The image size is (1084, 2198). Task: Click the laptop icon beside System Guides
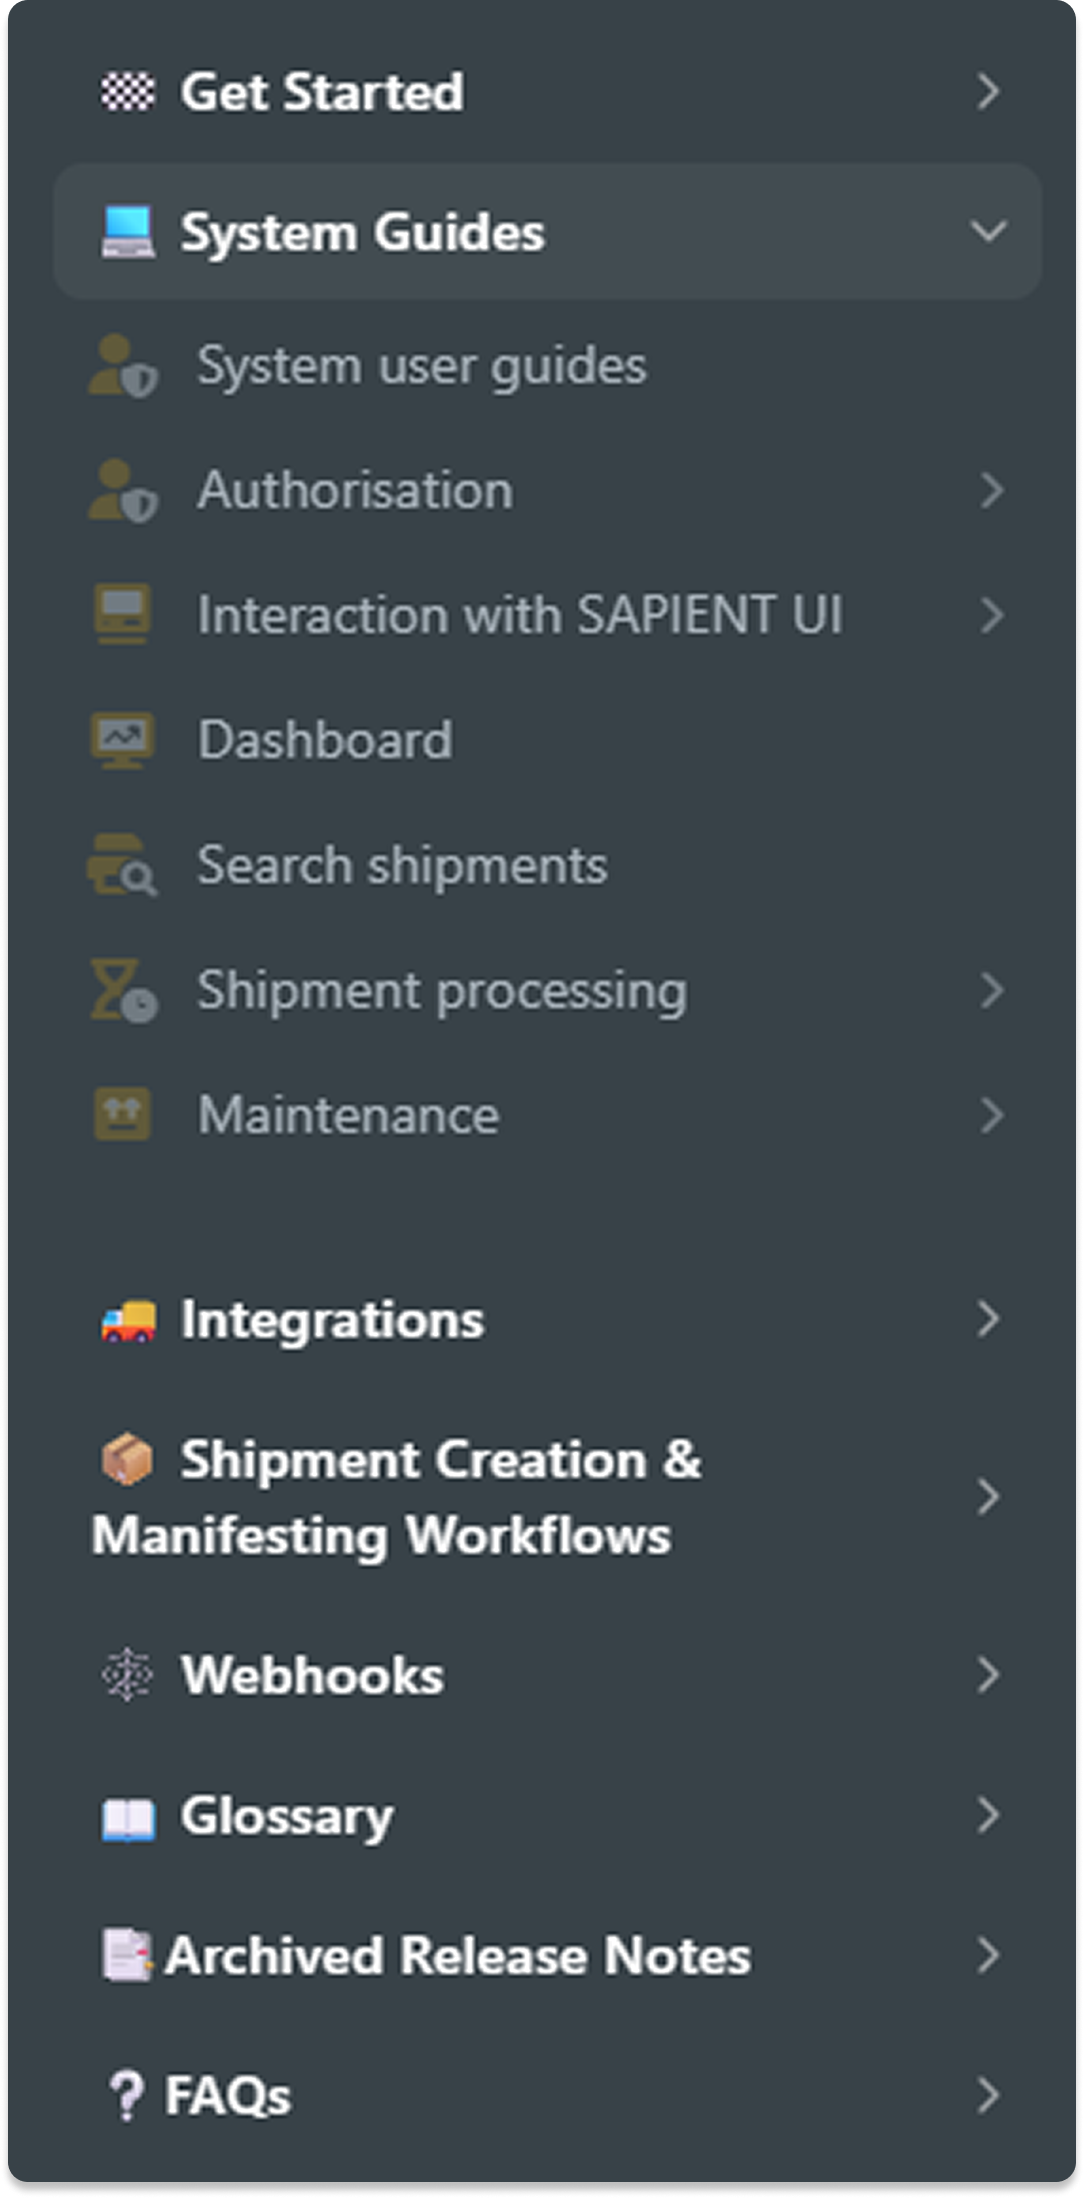(128, 232)
